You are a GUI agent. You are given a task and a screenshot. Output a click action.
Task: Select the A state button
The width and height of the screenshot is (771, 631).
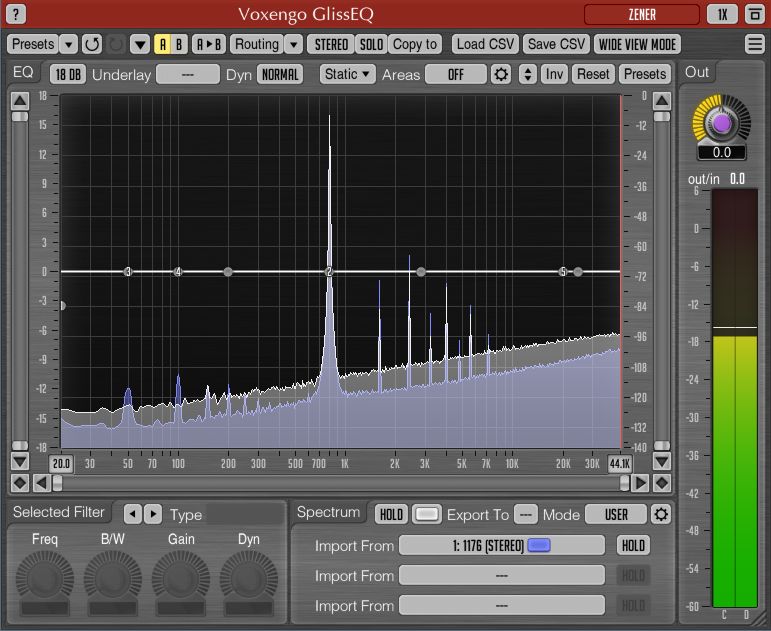[x=163, y=44]
